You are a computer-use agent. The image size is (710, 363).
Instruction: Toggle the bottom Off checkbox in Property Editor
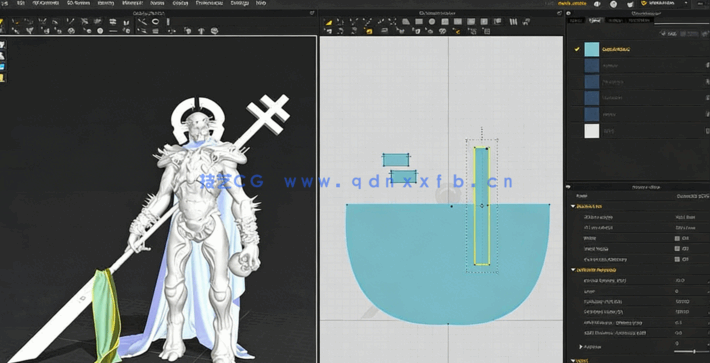coord(677,259)
